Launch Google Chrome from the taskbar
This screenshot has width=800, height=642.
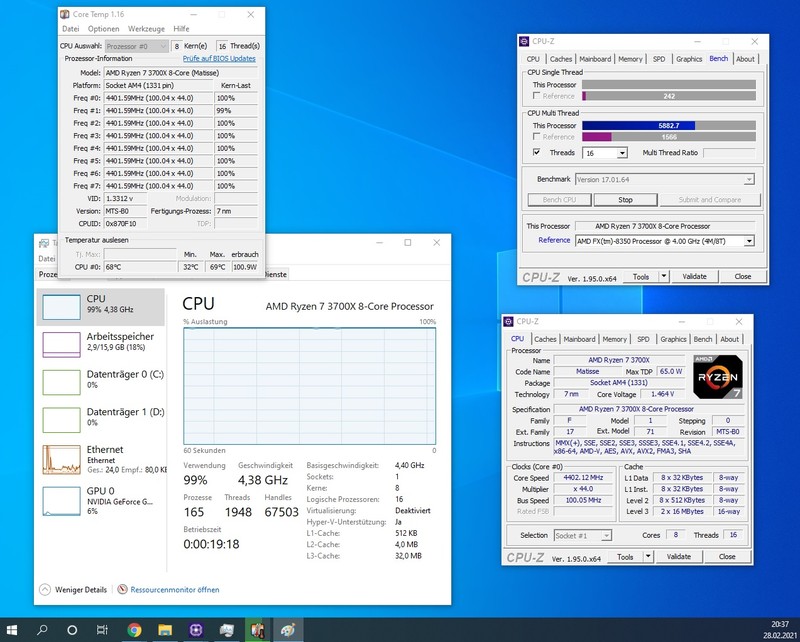pos(136,630)
